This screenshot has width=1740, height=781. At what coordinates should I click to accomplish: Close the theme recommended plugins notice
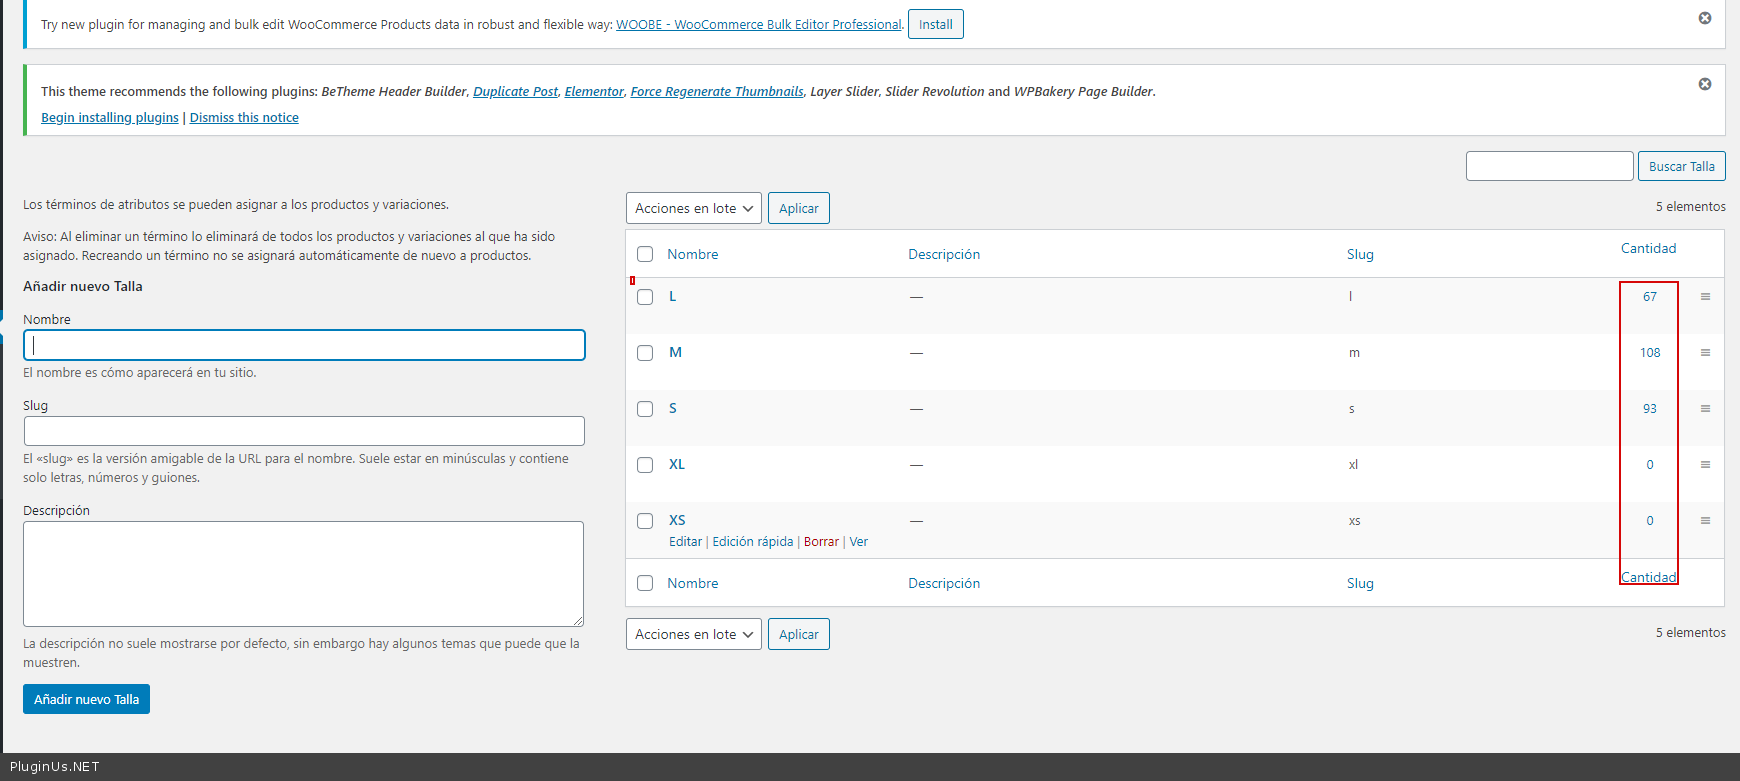(x=1704, y=84)
